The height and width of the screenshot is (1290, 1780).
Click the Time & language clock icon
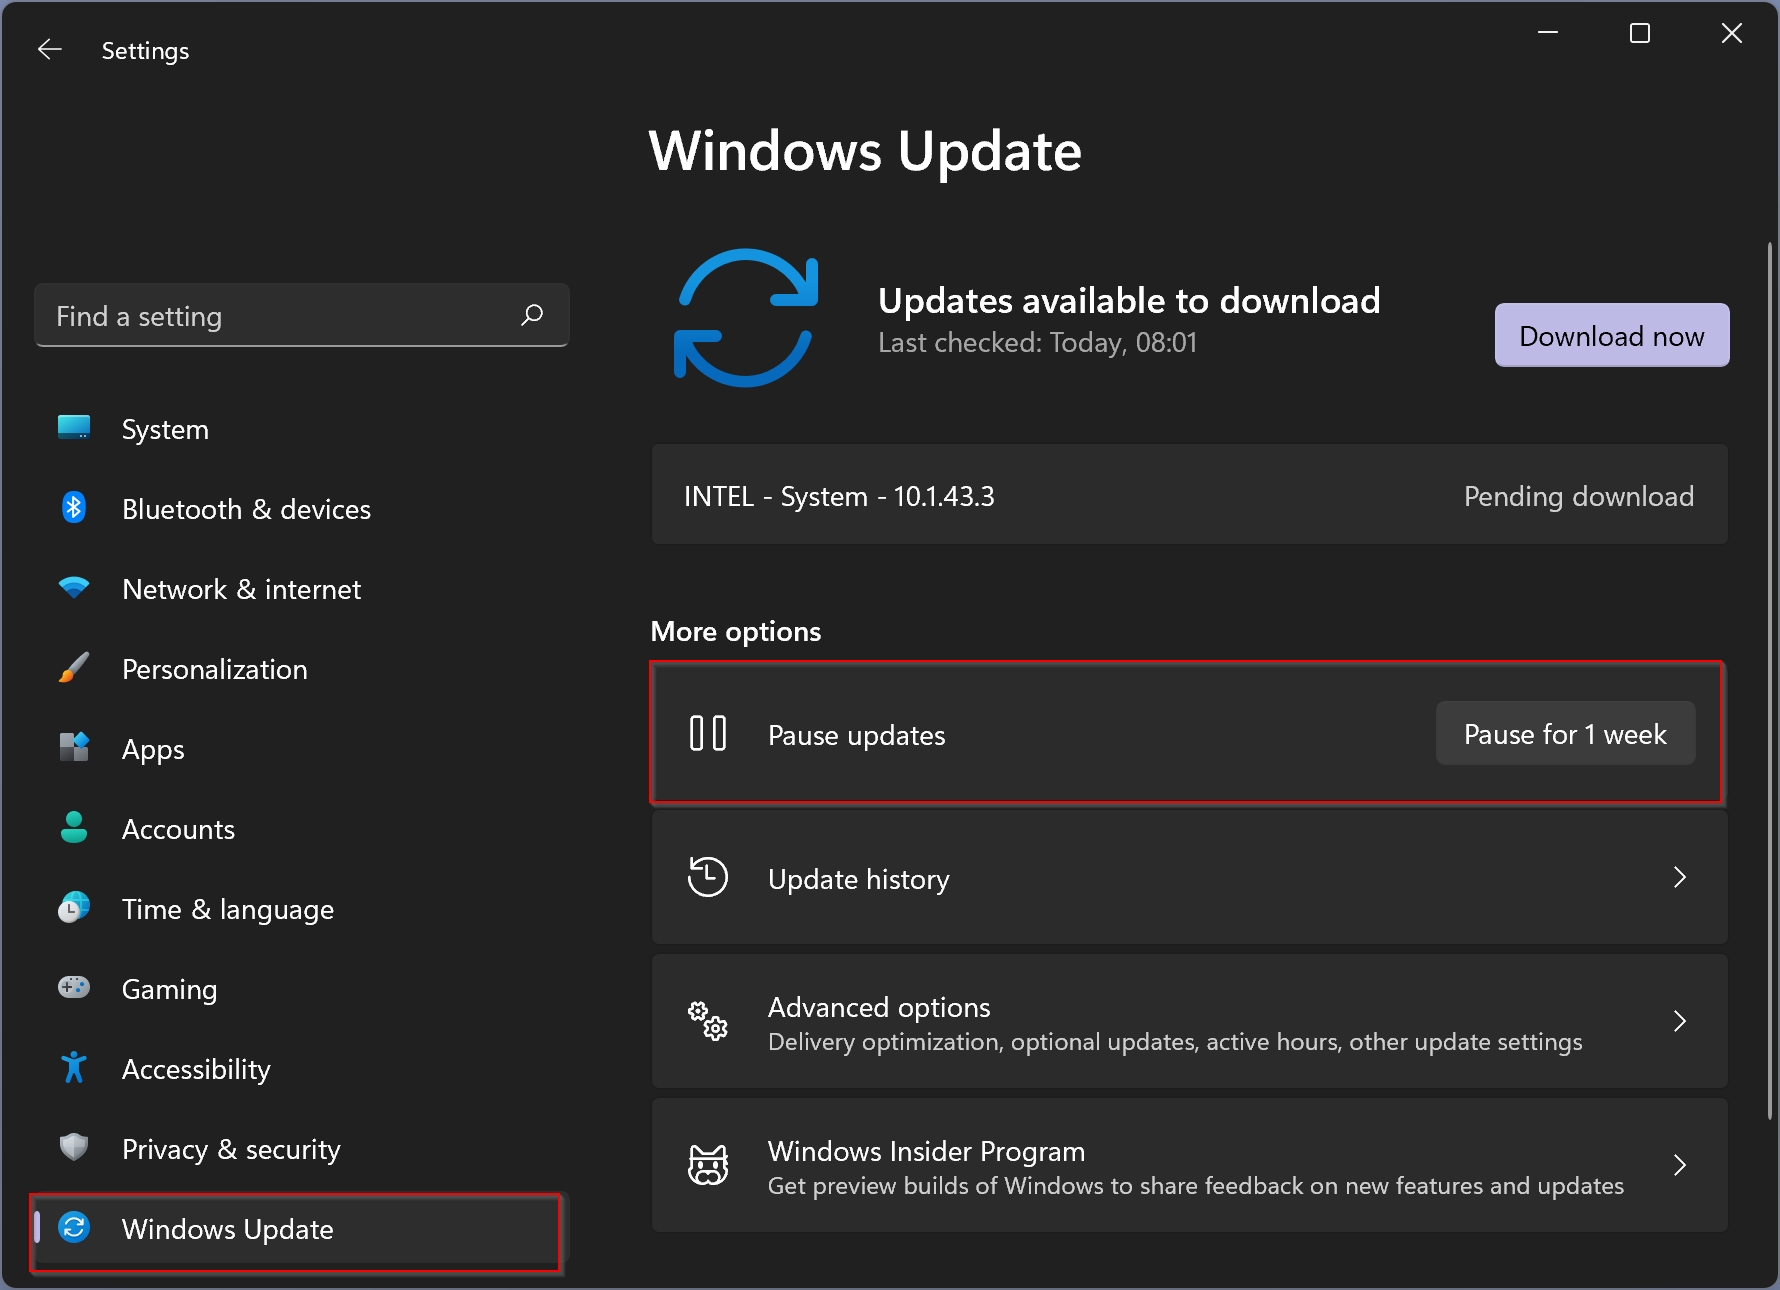point(74,907)
